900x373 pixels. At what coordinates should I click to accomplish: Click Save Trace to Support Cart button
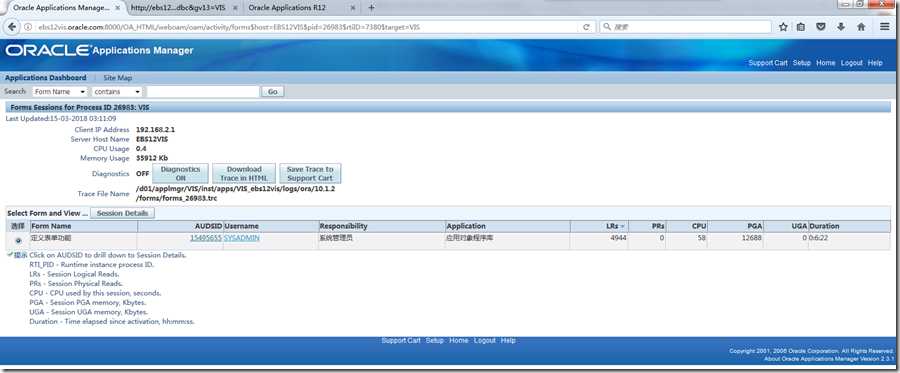tap(310, 173)
